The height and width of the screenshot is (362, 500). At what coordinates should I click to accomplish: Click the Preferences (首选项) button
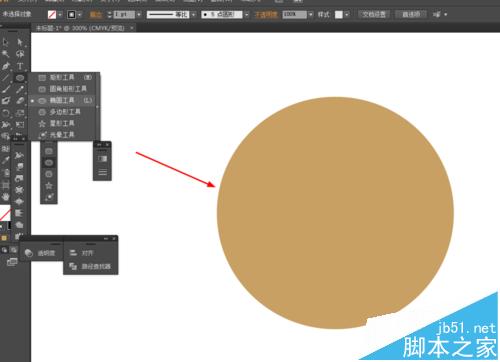pos(411,14)
